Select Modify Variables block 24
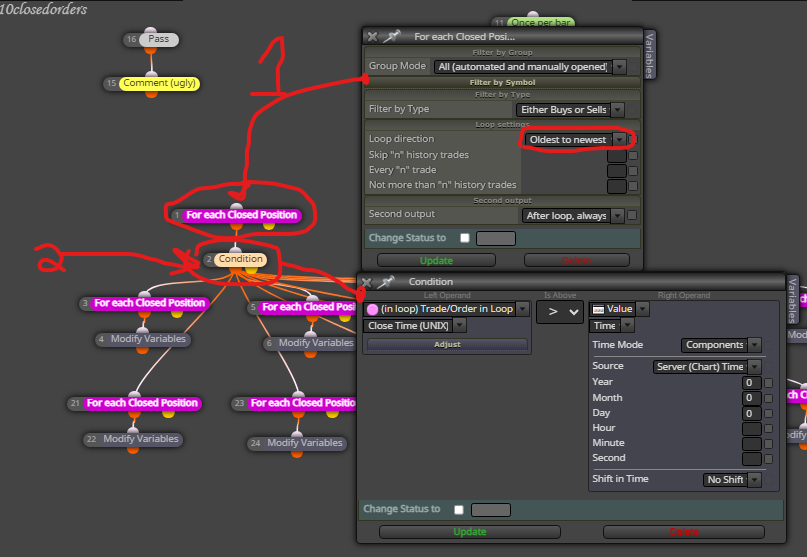 [304, 443]
